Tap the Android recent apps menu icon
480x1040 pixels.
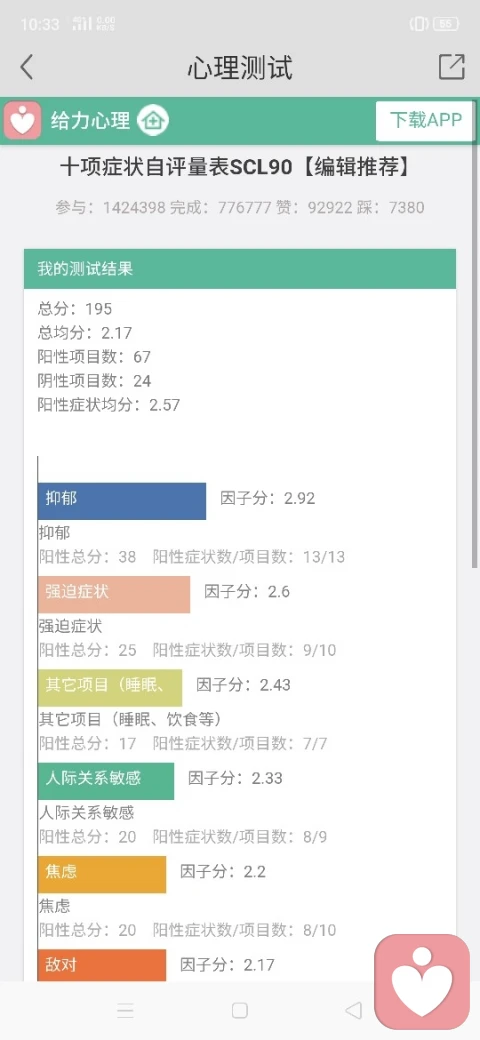click(x=125, y=1011)
